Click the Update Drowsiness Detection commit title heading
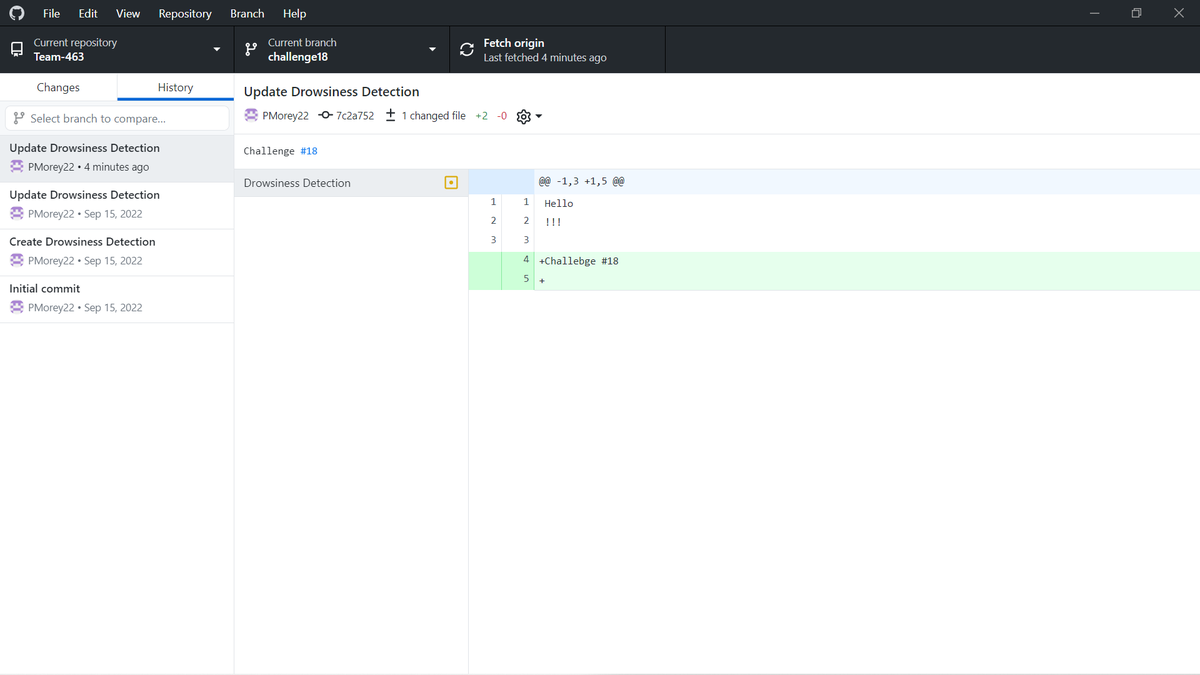 pos(331,91)
